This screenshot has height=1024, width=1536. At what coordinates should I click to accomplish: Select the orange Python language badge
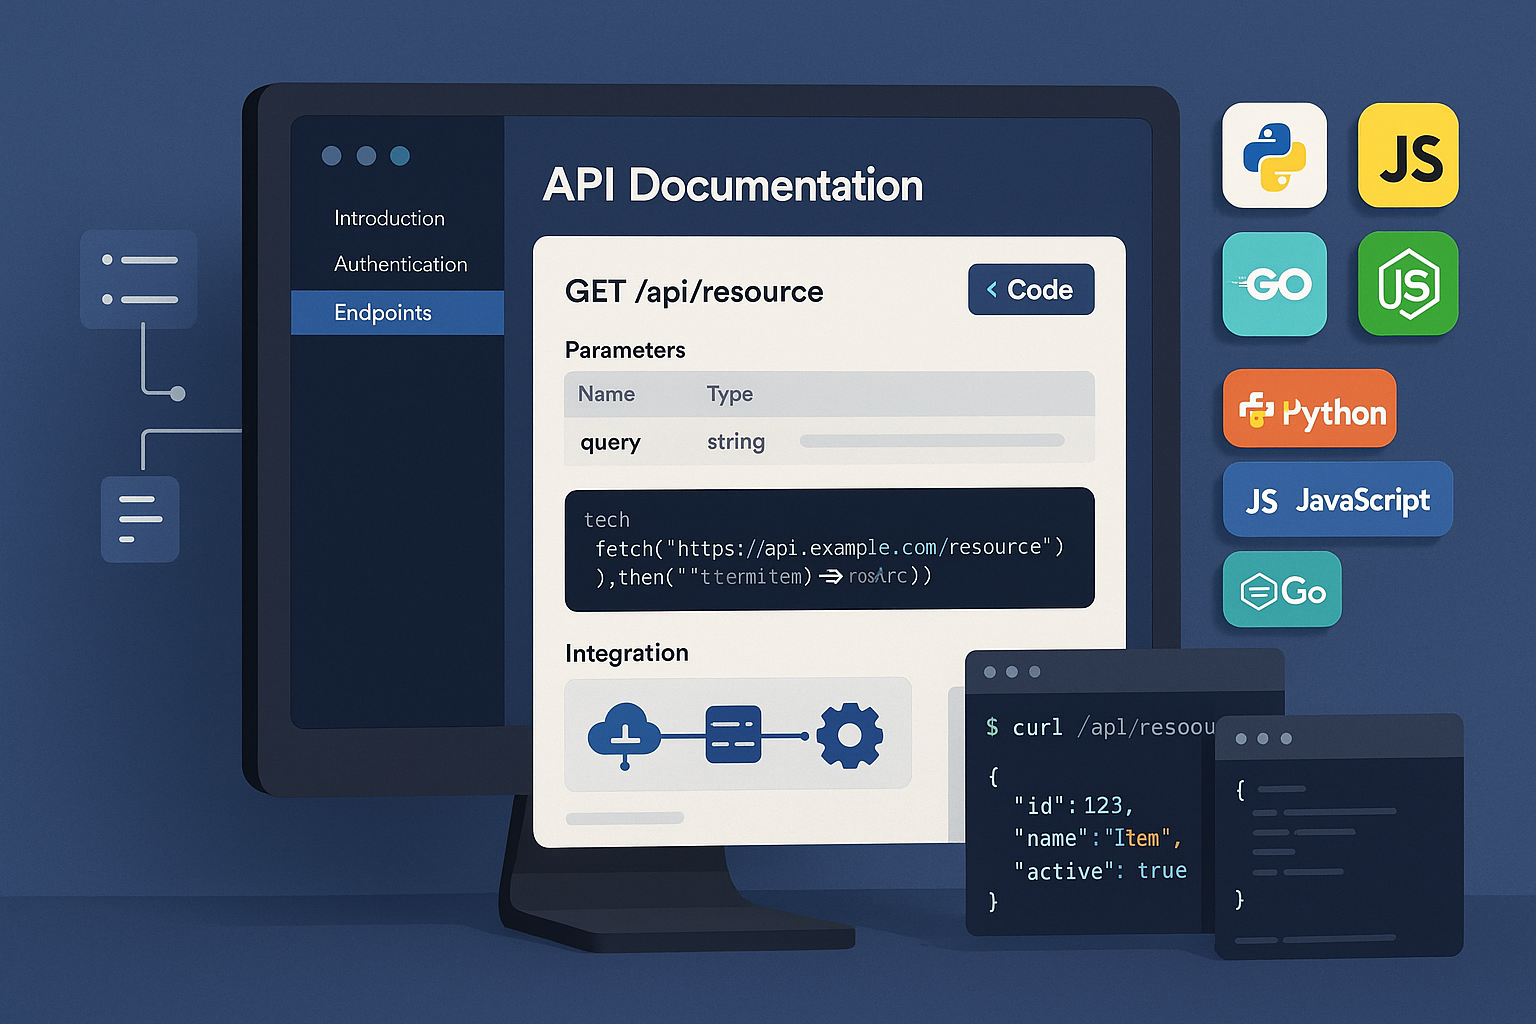click(x=1309, y=410)
